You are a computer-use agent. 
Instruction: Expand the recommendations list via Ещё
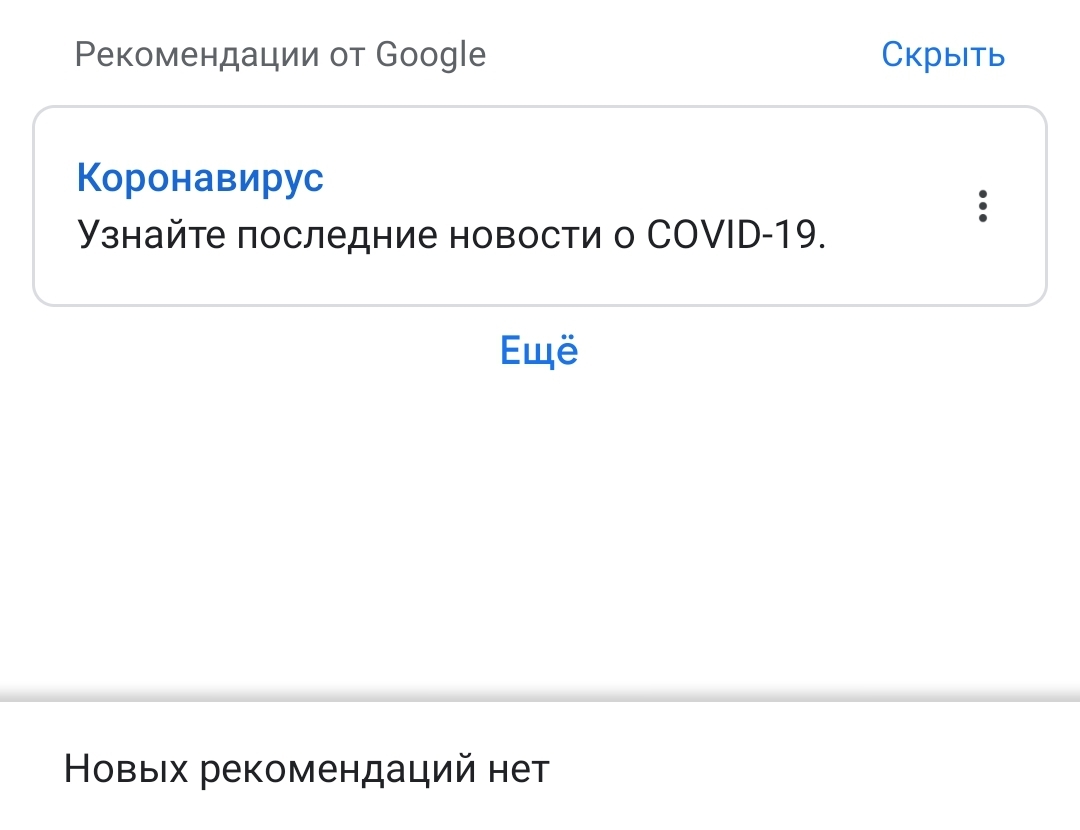tap(539, 350)
